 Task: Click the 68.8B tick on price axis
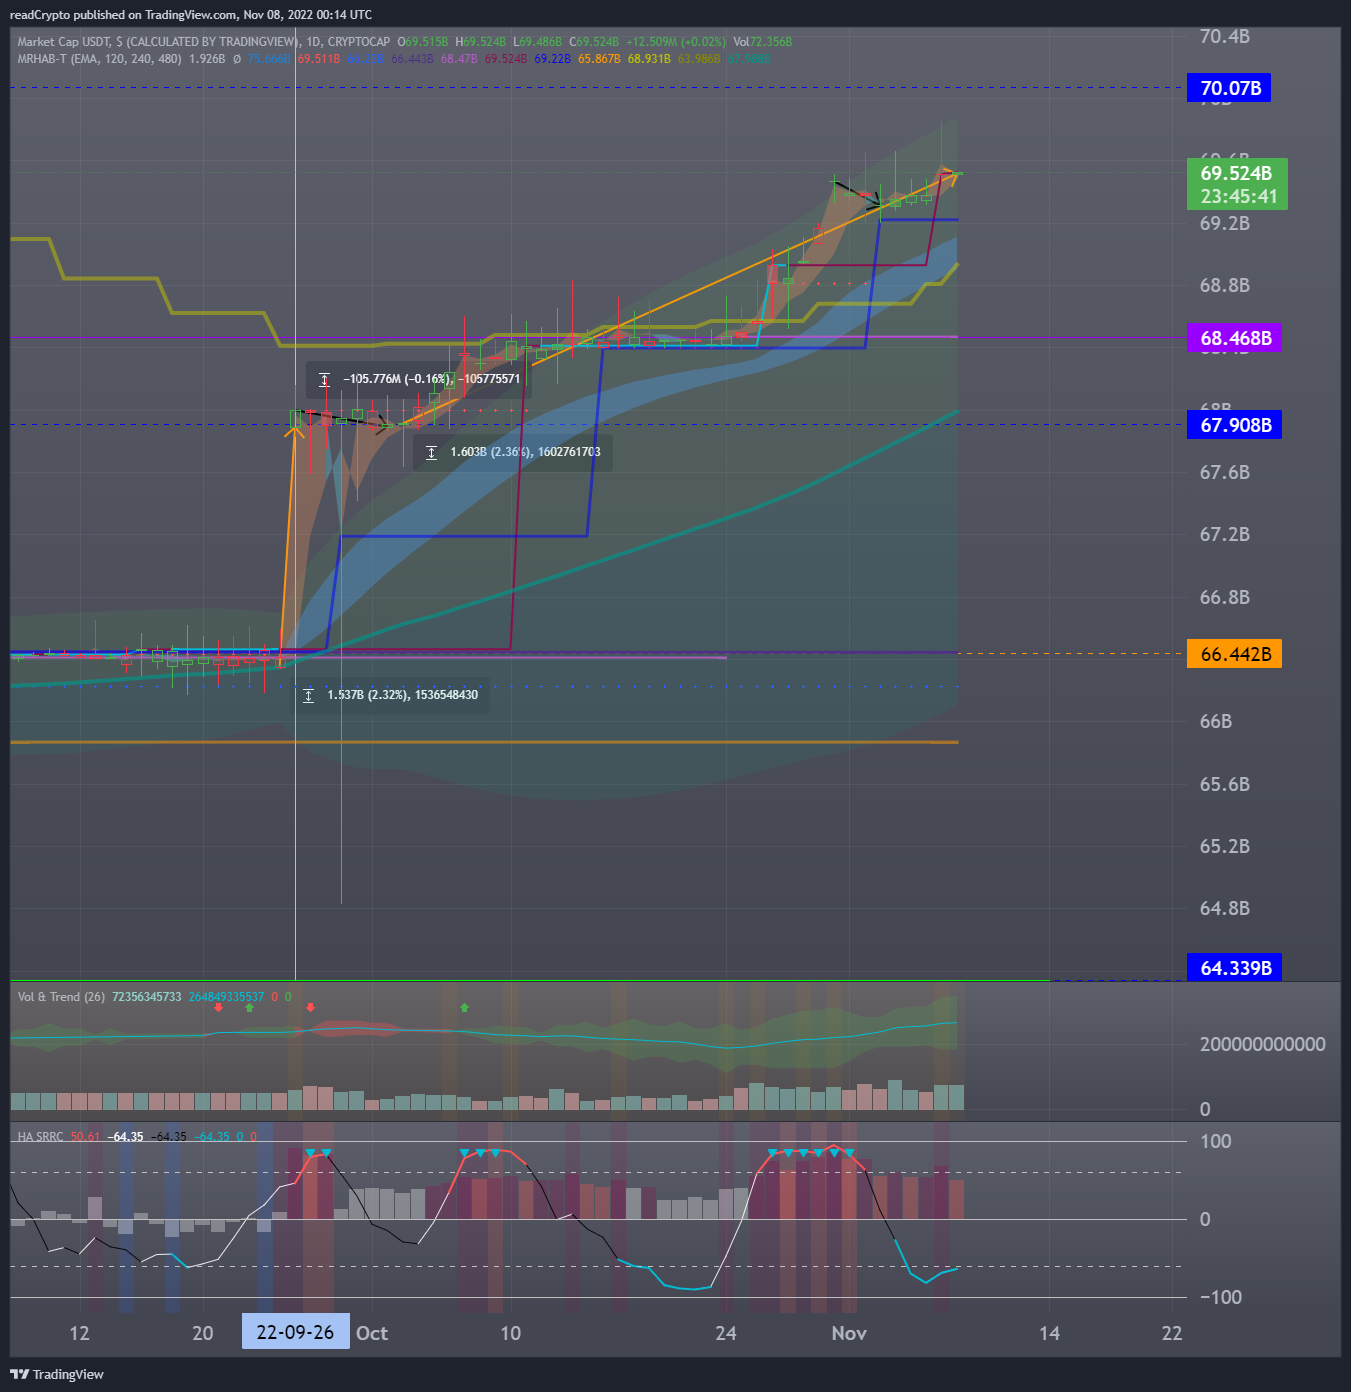point(1225,286)
